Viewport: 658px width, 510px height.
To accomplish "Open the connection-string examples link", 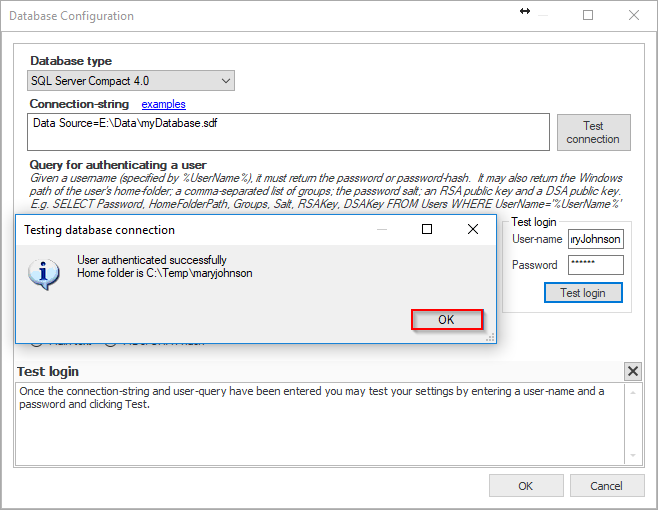I will coord(163,104).
